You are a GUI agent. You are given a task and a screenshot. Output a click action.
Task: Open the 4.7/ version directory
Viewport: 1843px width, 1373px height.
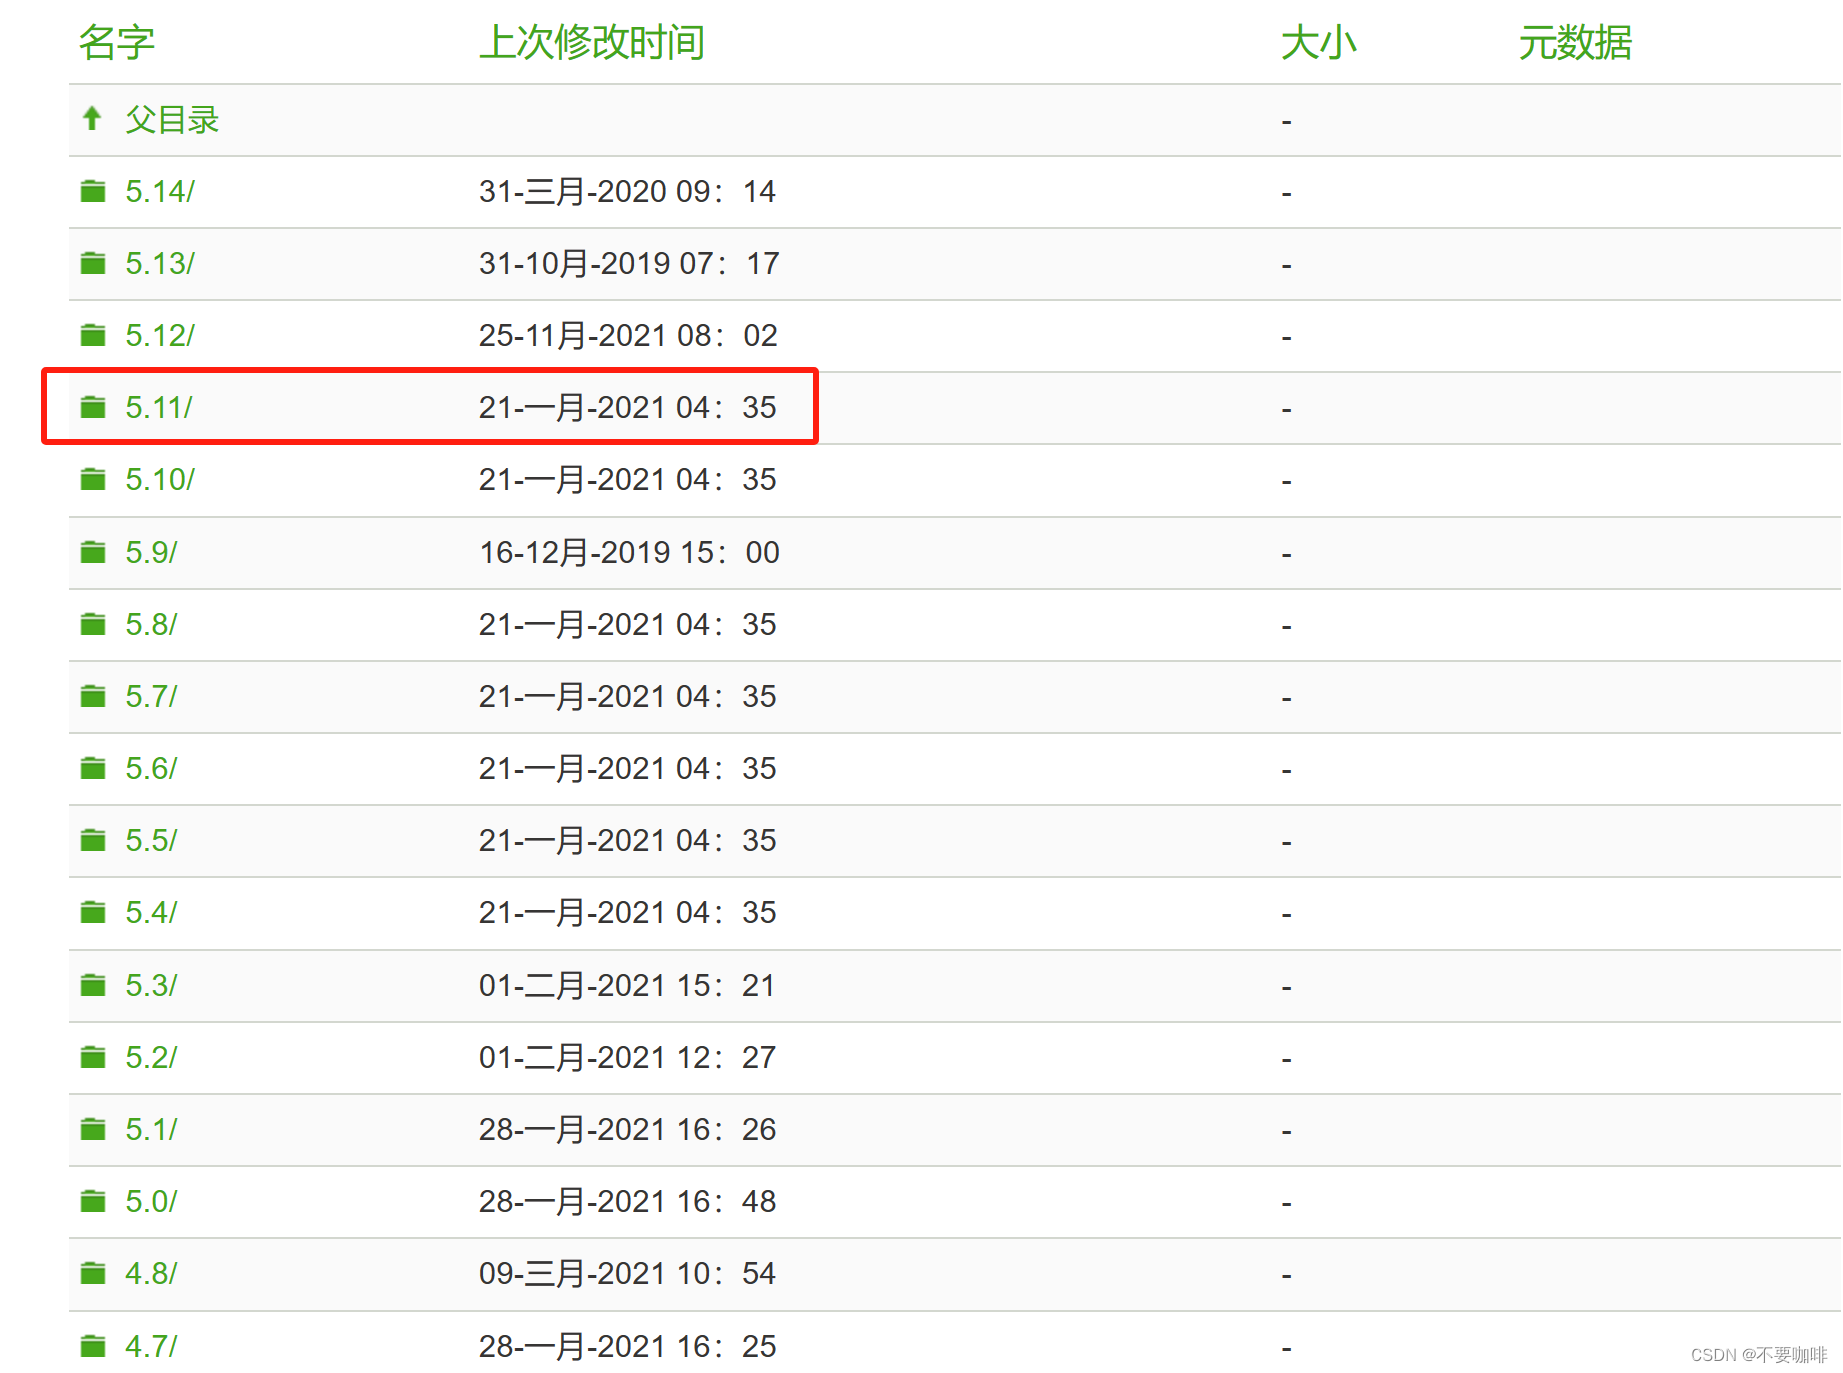150,1346
